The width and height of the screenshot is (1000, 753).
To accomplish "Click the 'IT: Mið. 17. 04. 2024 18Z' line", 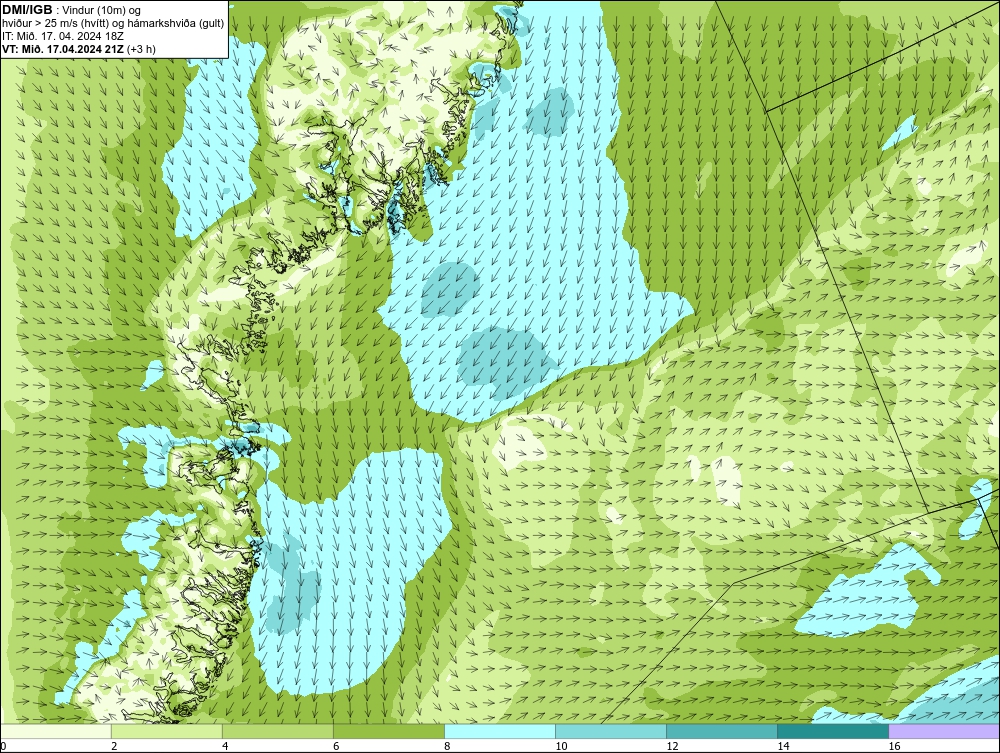I will 63,36.
